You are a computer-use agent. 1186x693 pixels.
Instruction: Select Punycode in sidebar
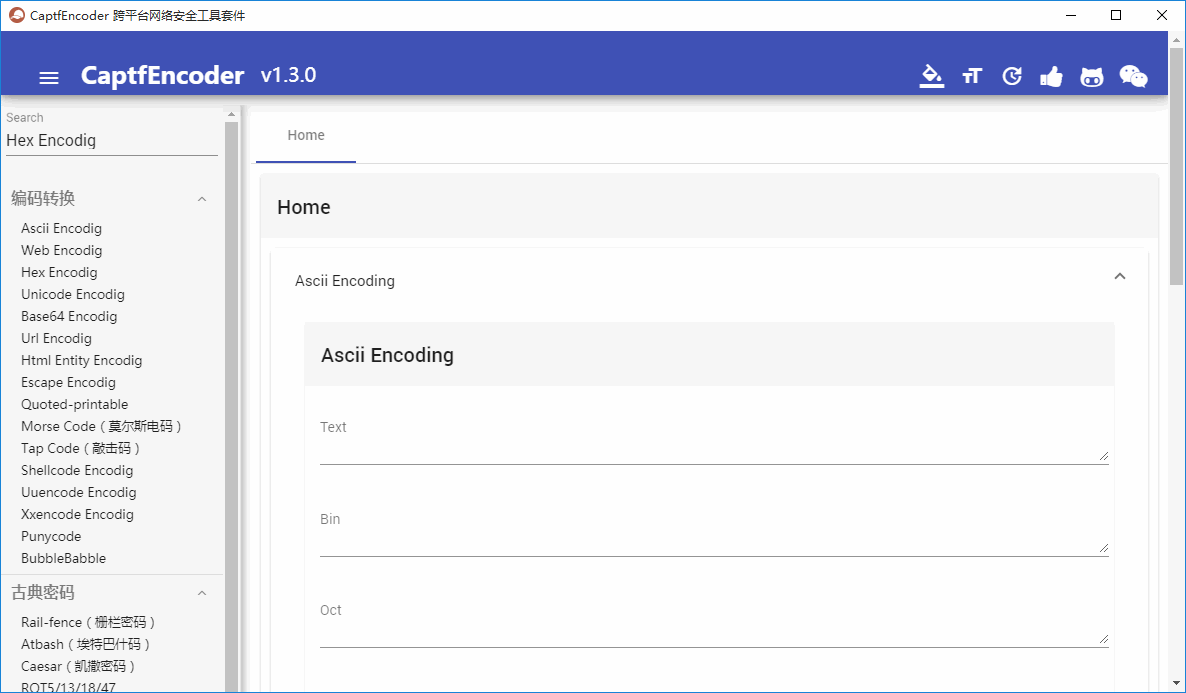(x=51, y=536)
